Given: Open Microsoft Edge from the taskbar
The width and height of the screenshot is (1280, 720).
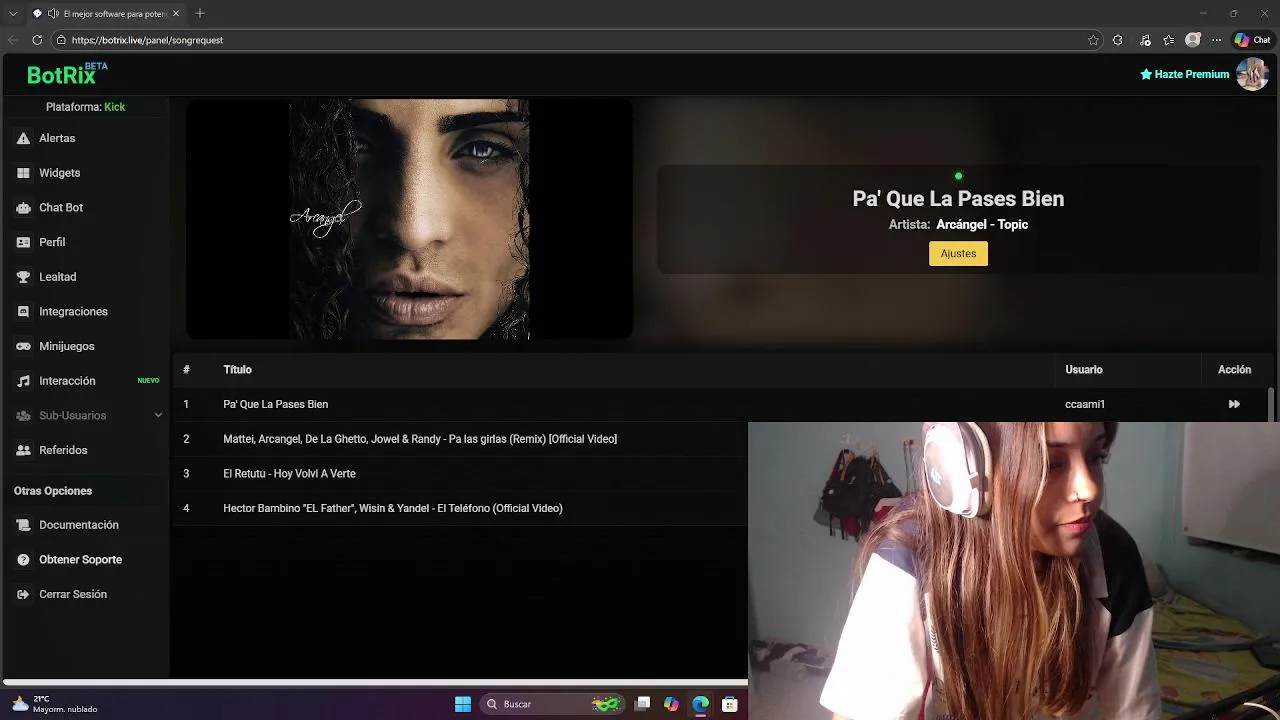Looking at the screenshot, I should (700, 704).
